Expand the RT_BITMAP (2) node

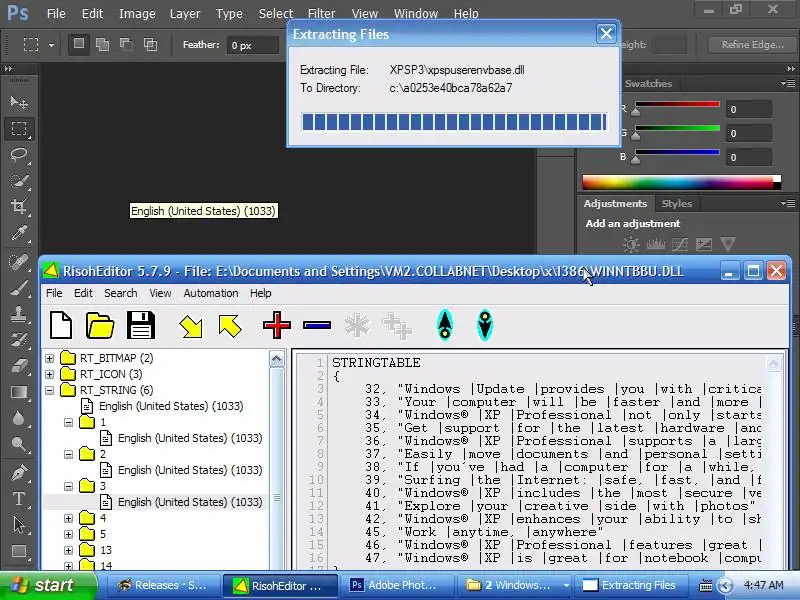coord(49,358)
